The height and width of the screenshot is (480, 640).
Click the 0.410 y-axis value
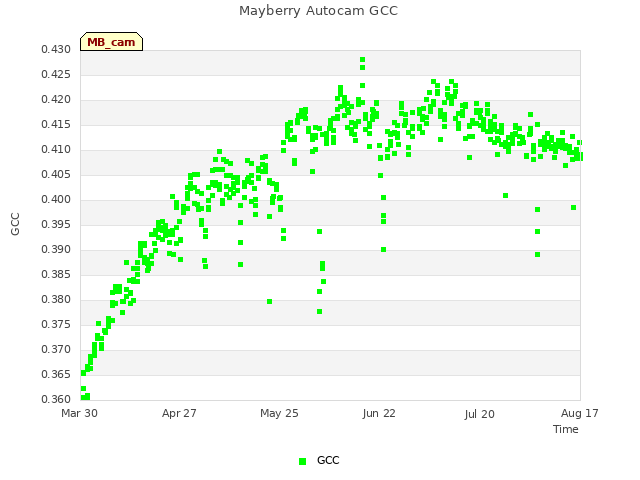click(56, 150)
